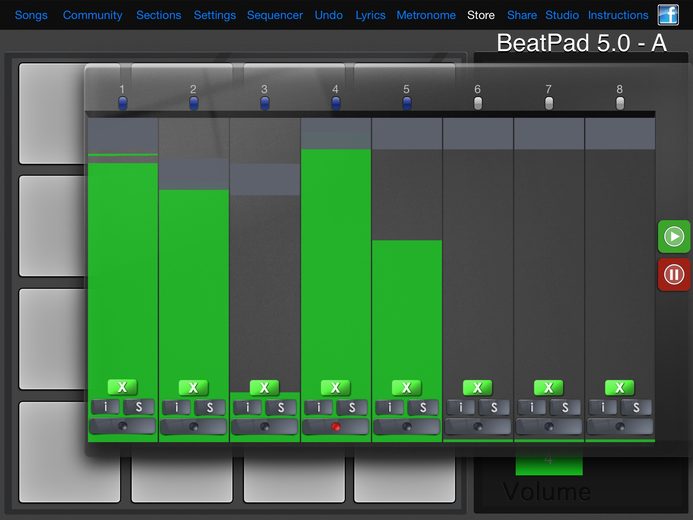
Task: Toggle the white indicator above channel 6
Action: click(x=478, y=103)
